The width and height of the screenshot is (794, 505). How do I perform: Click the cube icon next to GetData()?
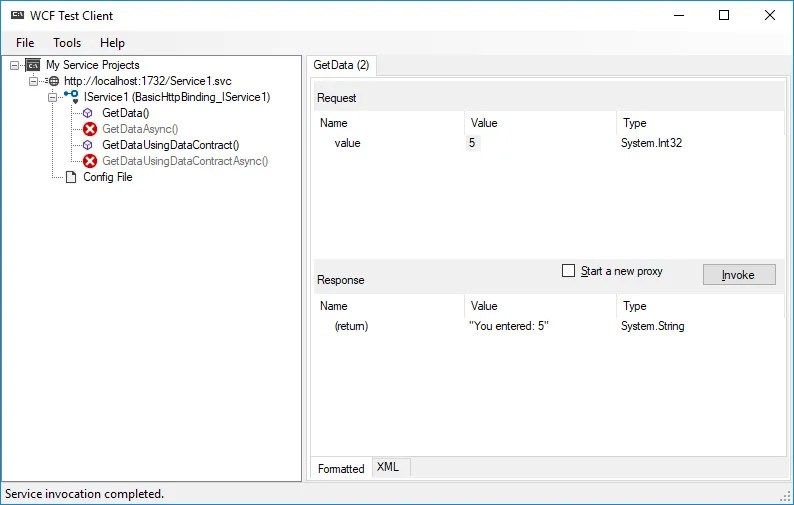tap(88, 113)
